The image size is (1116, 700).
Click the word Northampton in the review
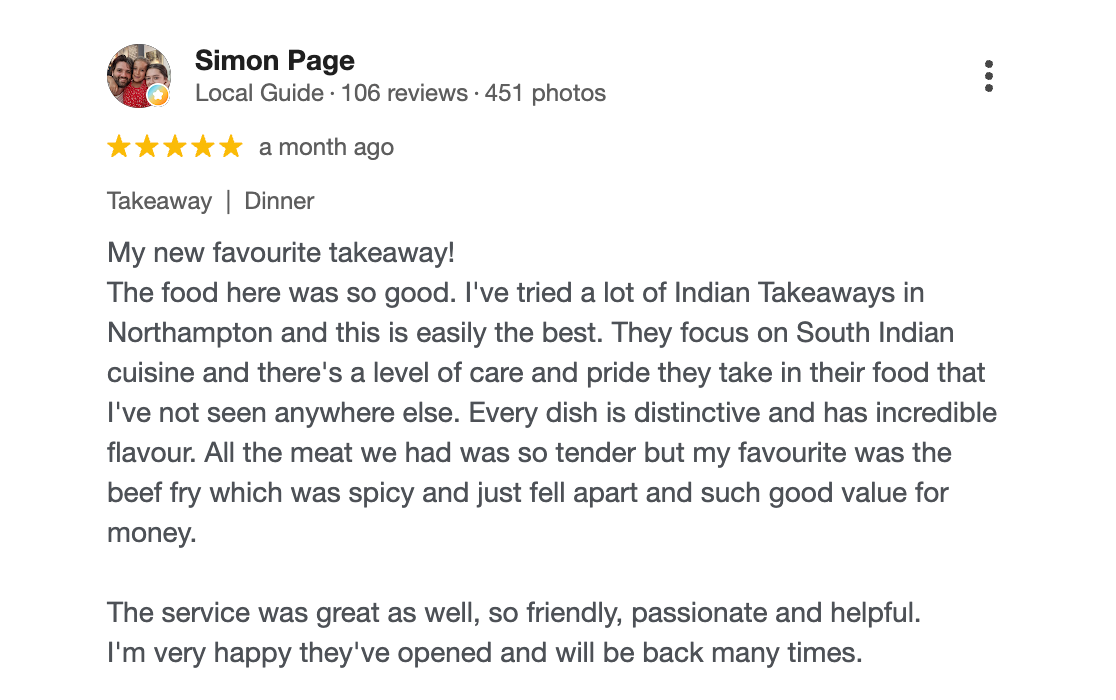(x=189, y=333)
